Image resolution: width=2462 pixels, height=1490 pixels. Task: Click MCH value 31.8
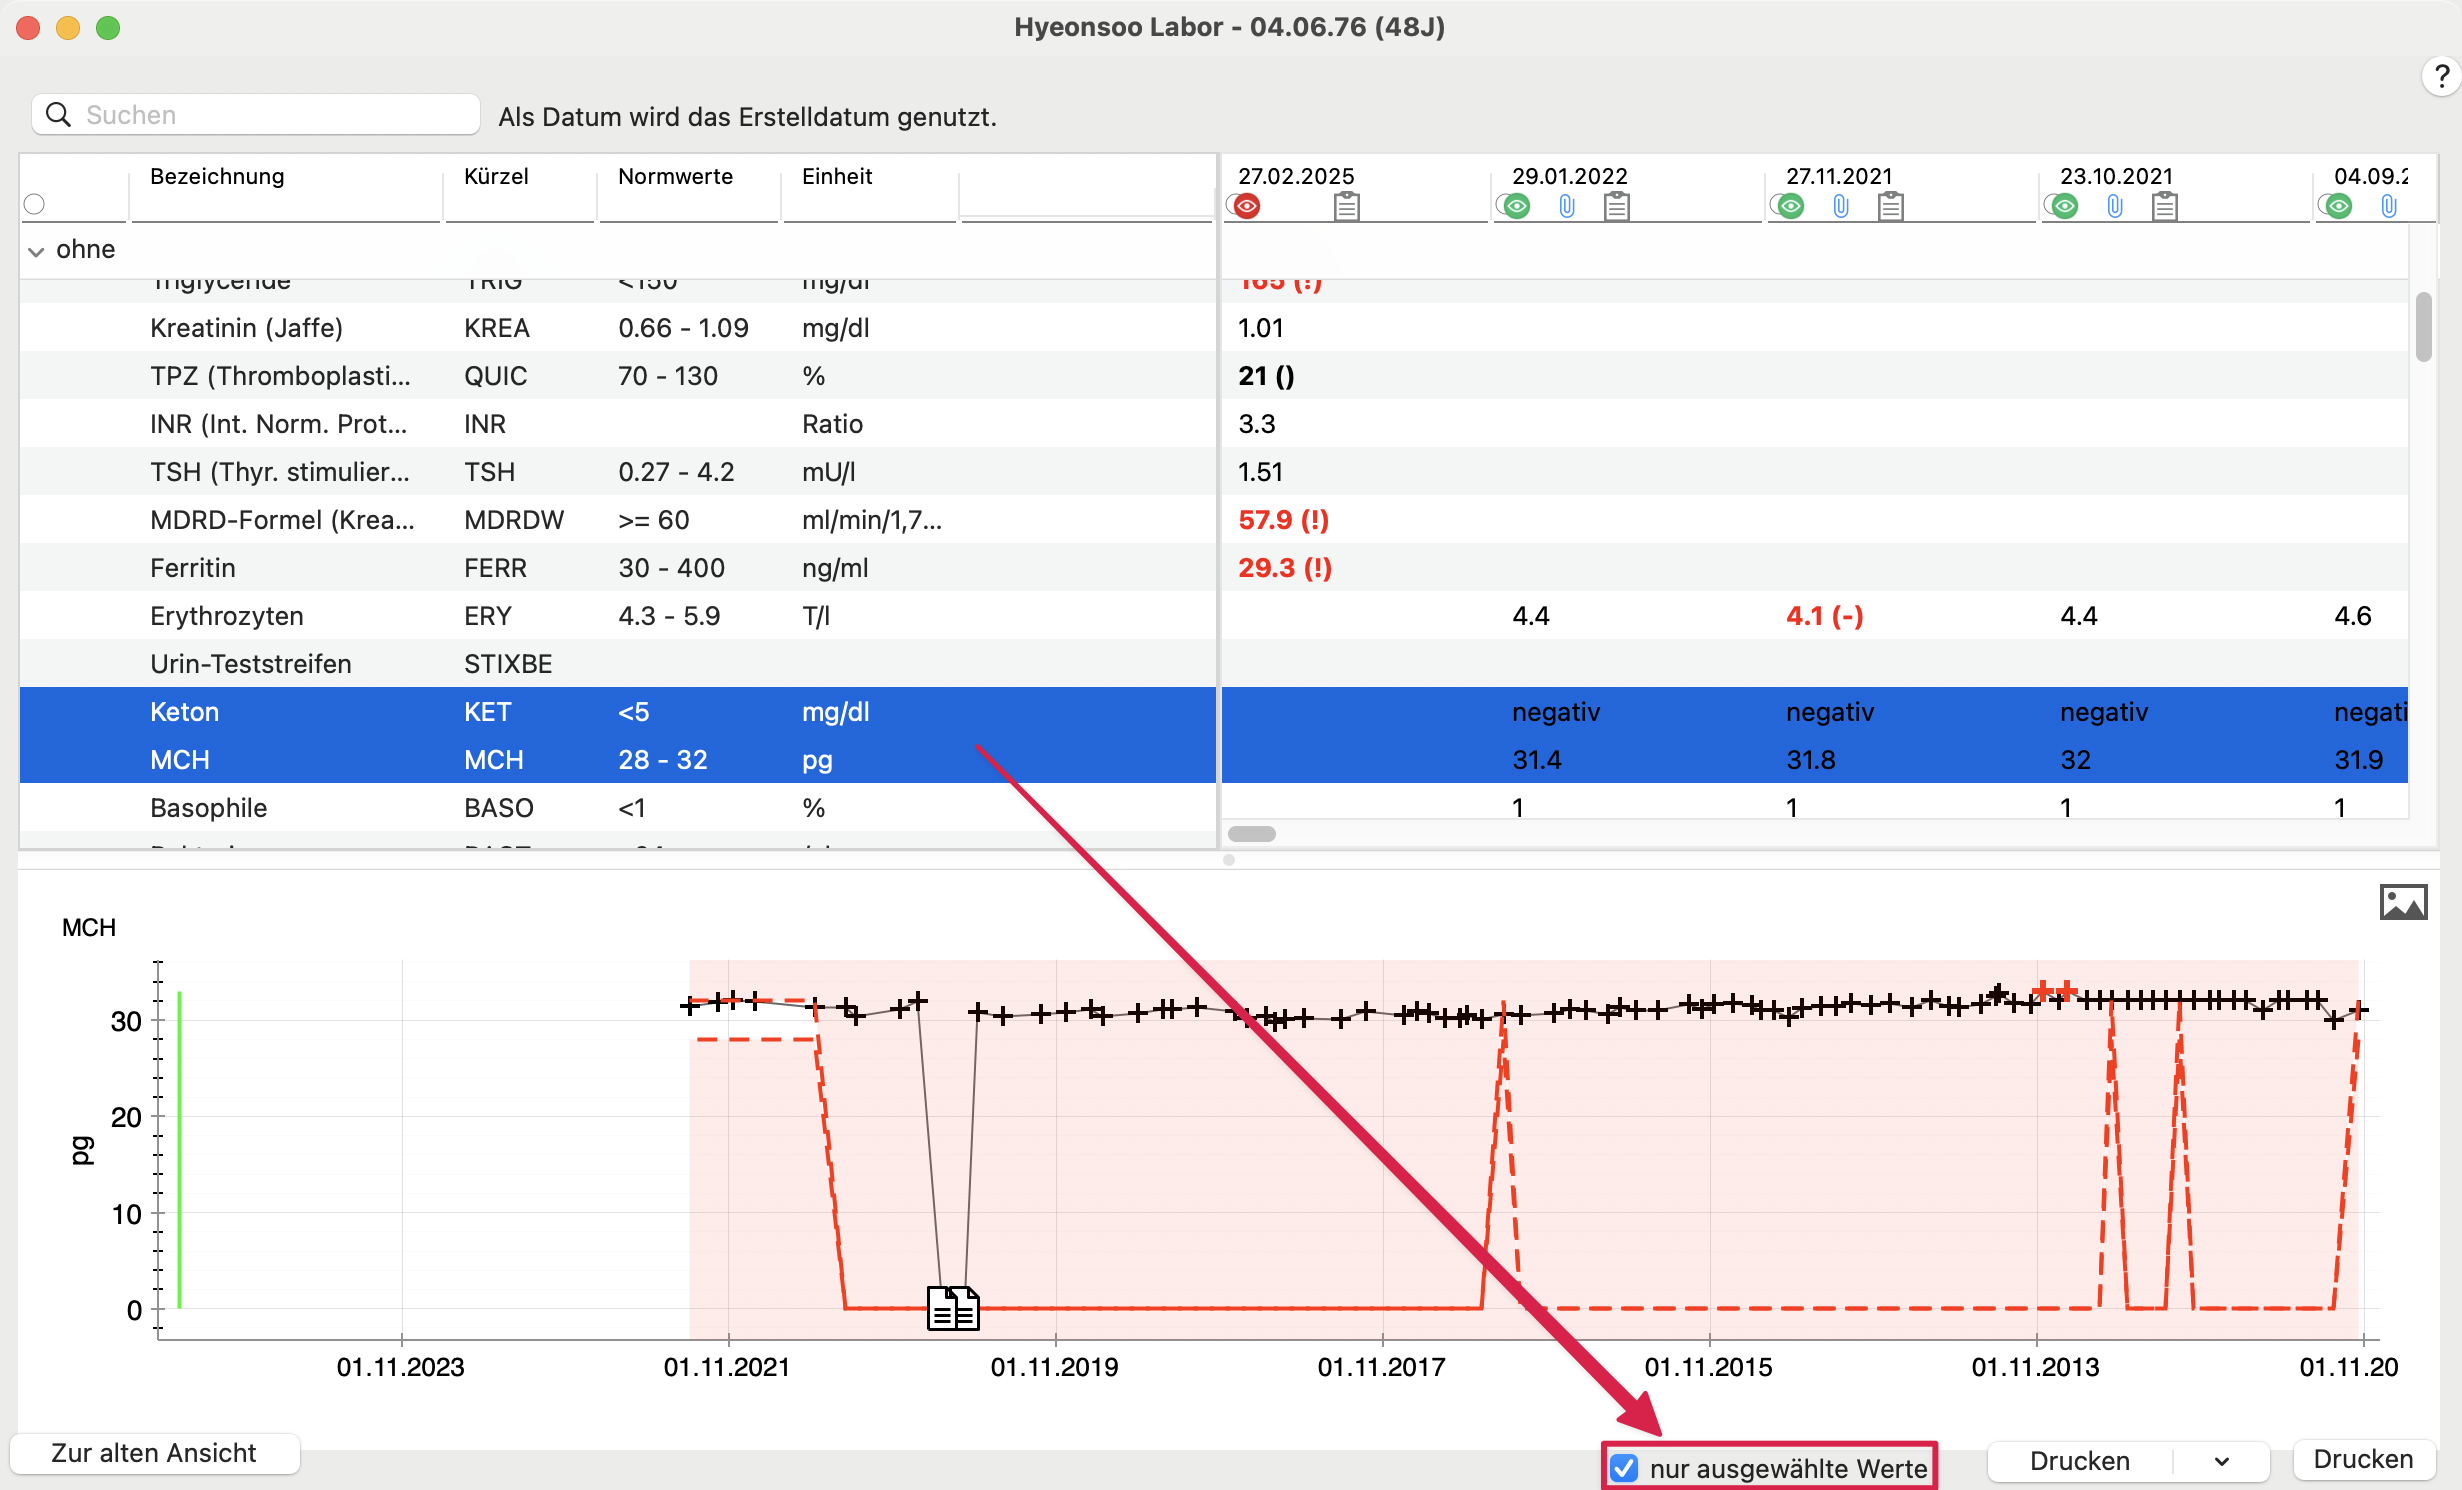(x=1810, y=760)
